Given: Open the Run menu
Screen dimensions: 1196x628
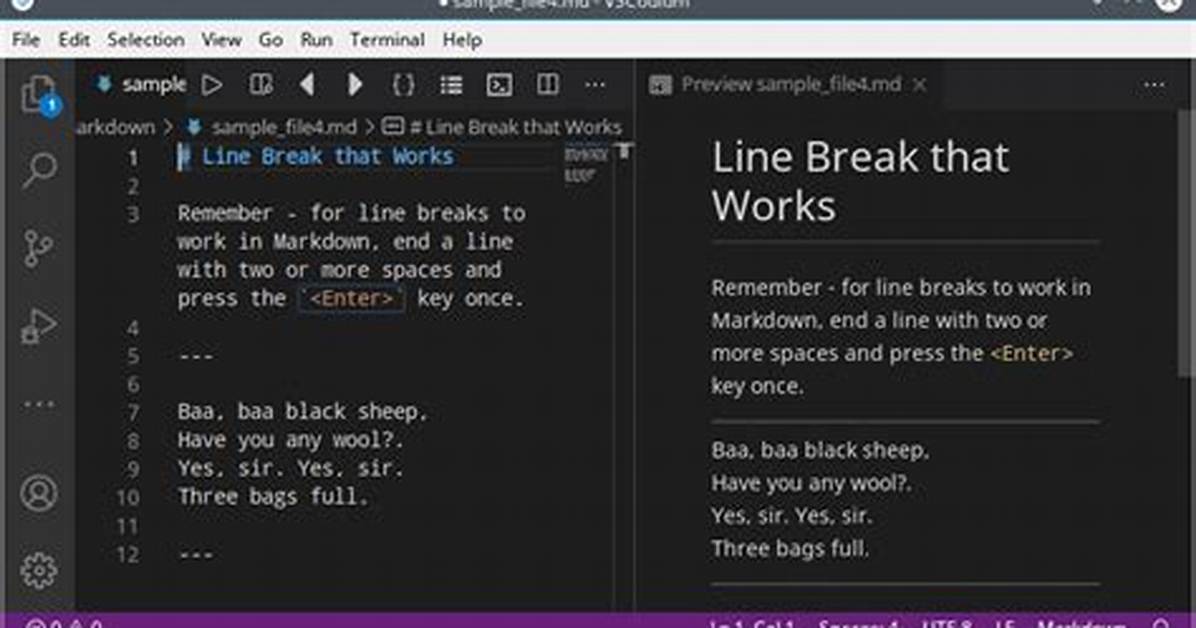Looking at the screenshot, I should 316,40.
